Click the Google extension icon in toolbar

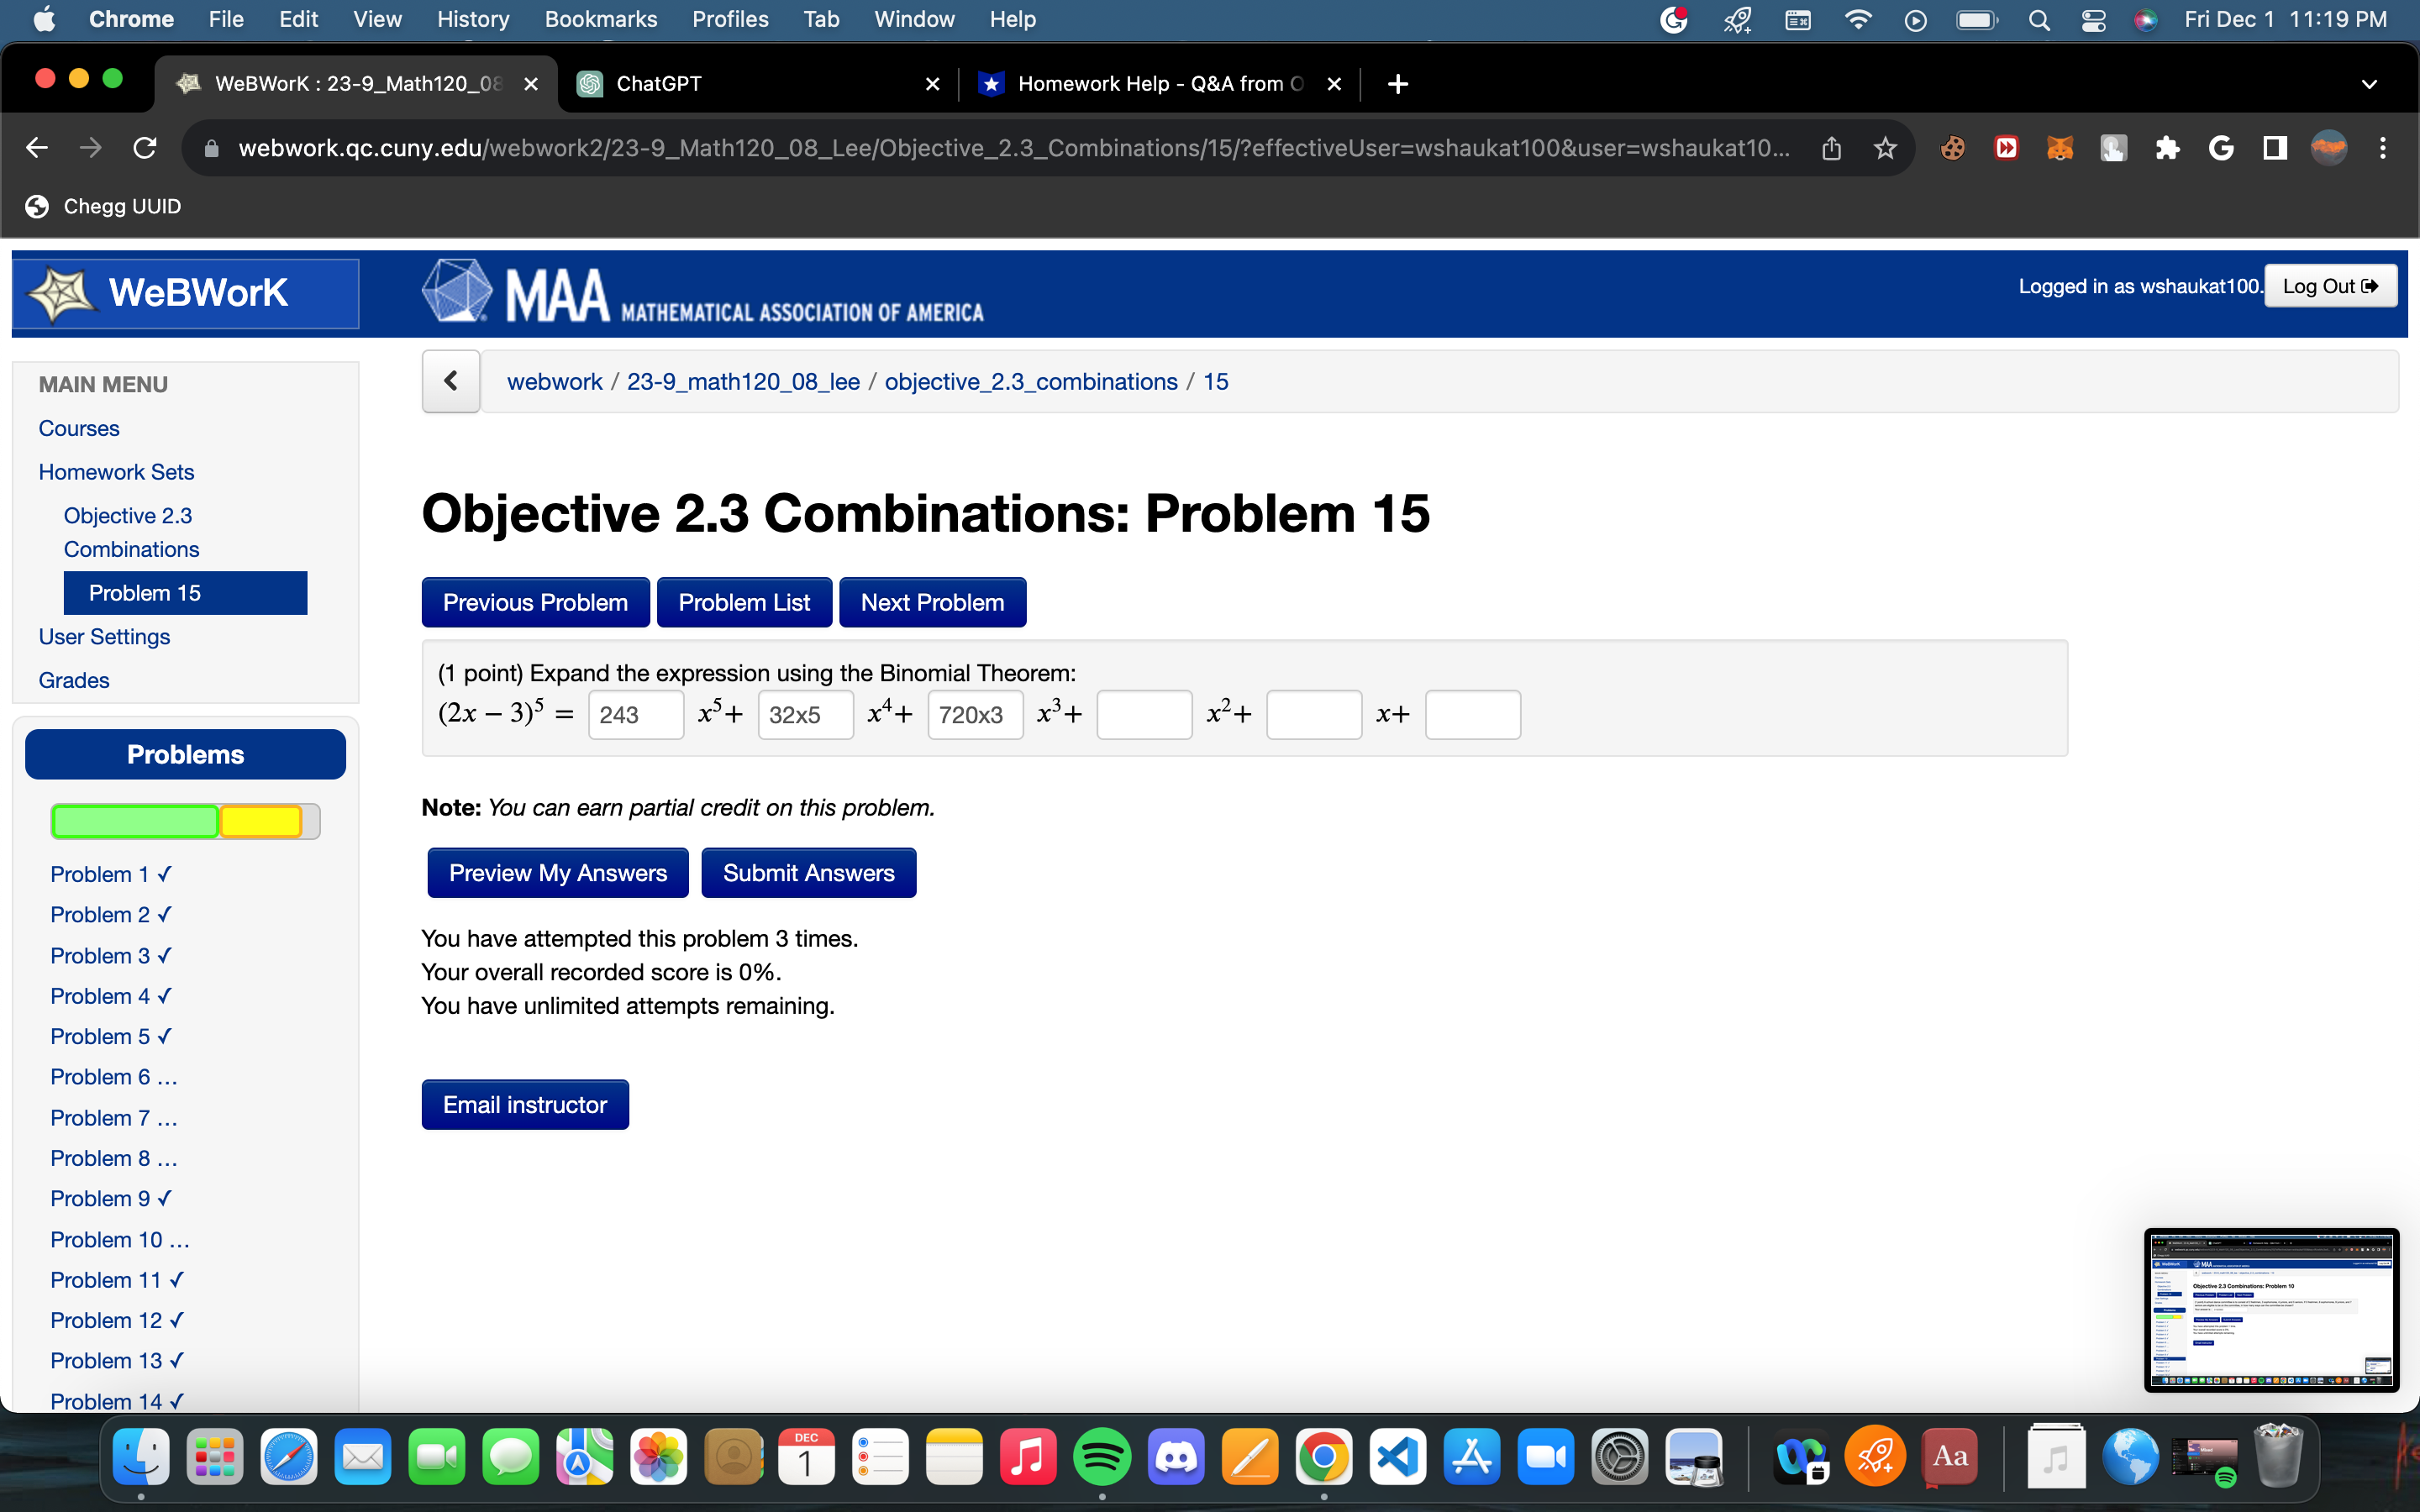[2222, 147]
